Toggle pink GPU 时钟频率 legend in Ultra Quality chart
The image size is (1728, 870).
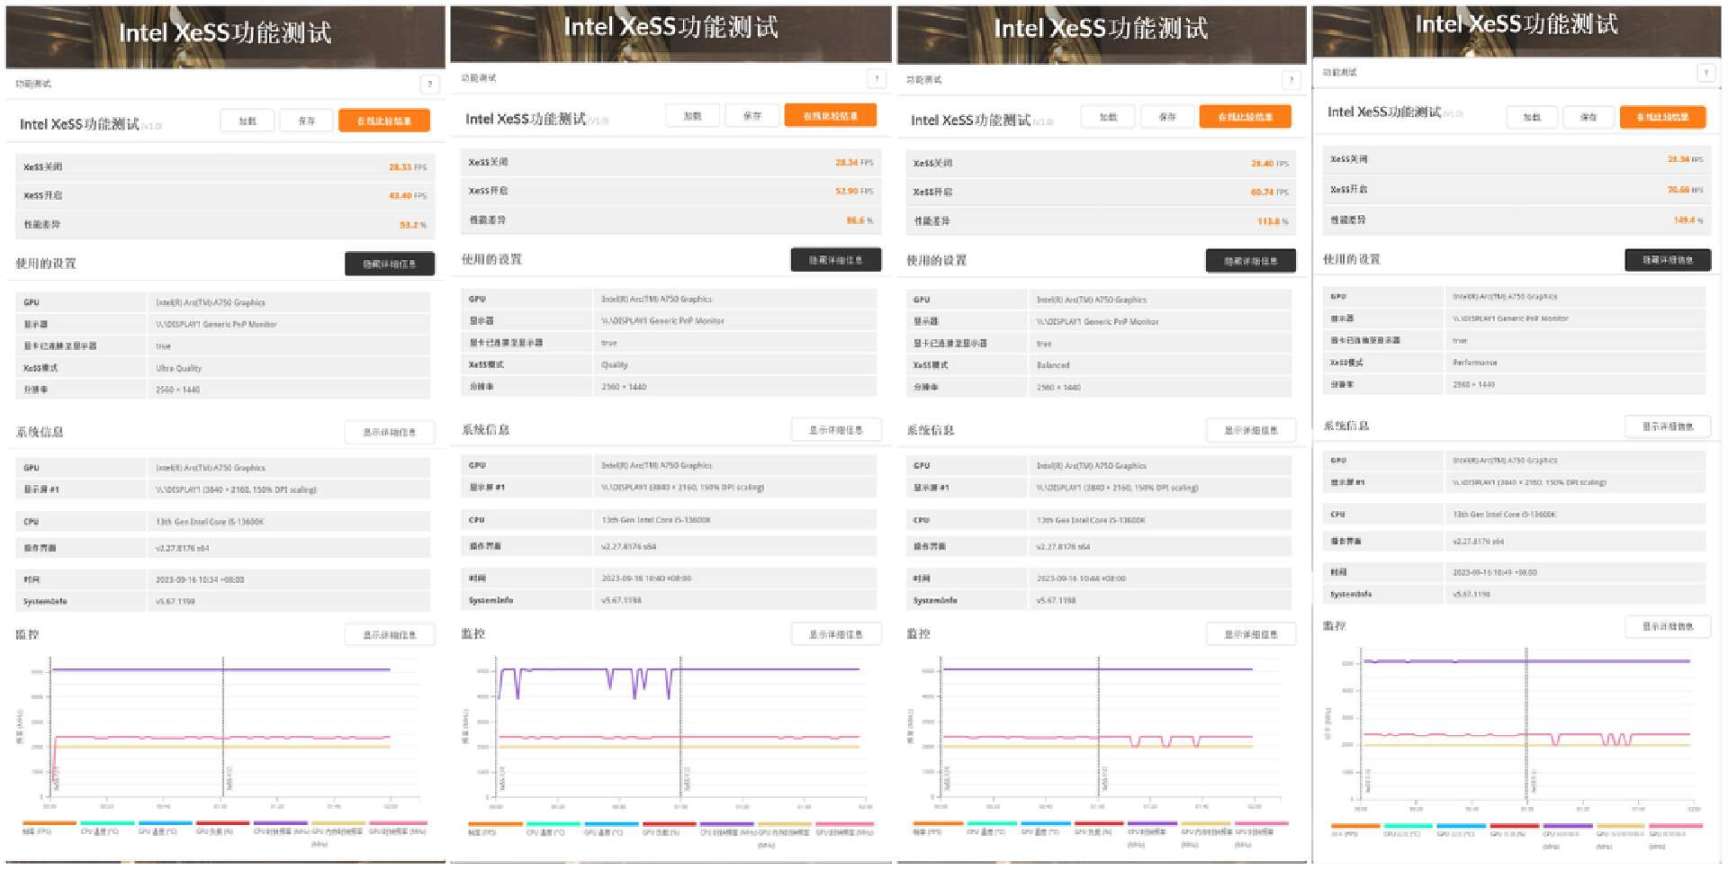pyautogui.click(x=398, y=829)
